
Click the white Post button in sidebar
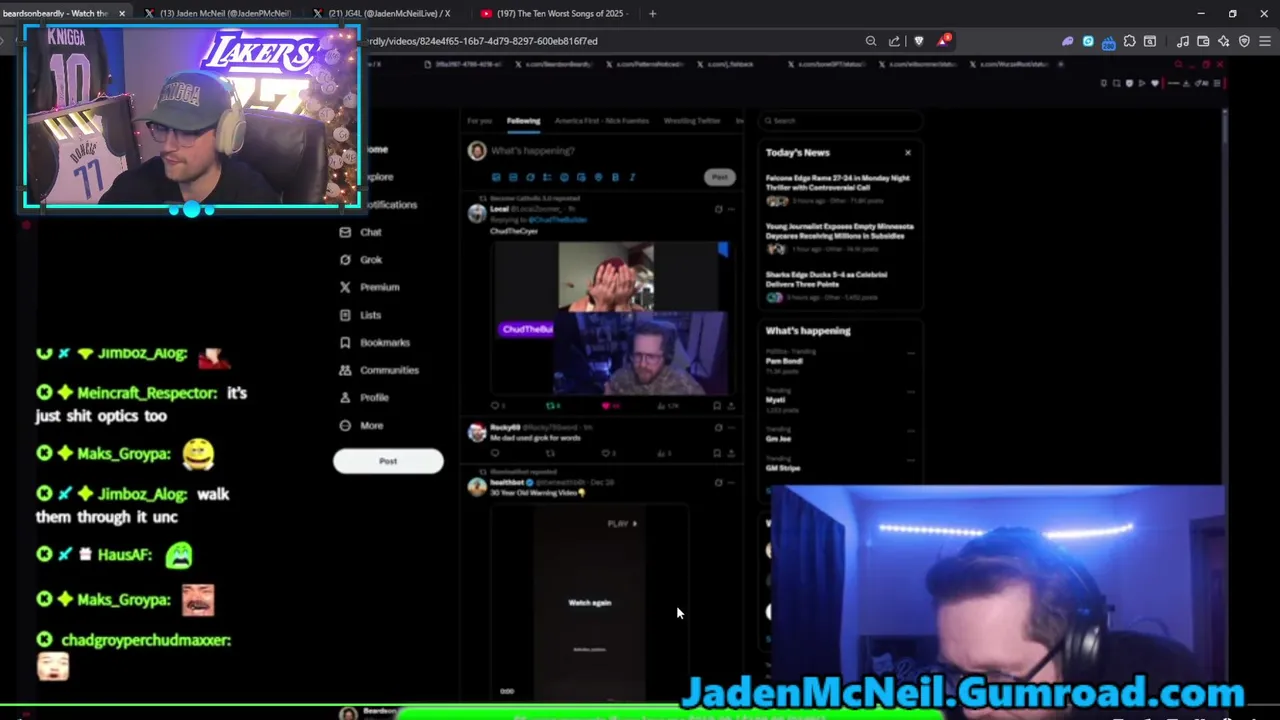click(388, 461)
